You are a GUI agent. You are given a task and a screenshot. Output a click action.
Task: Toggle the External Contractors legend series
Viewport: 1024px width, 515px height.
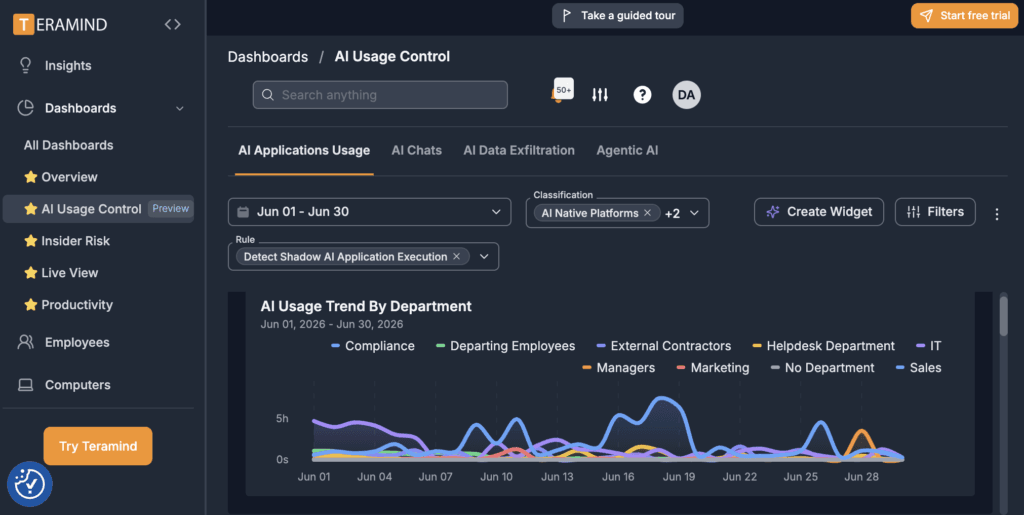click(664, 346)
